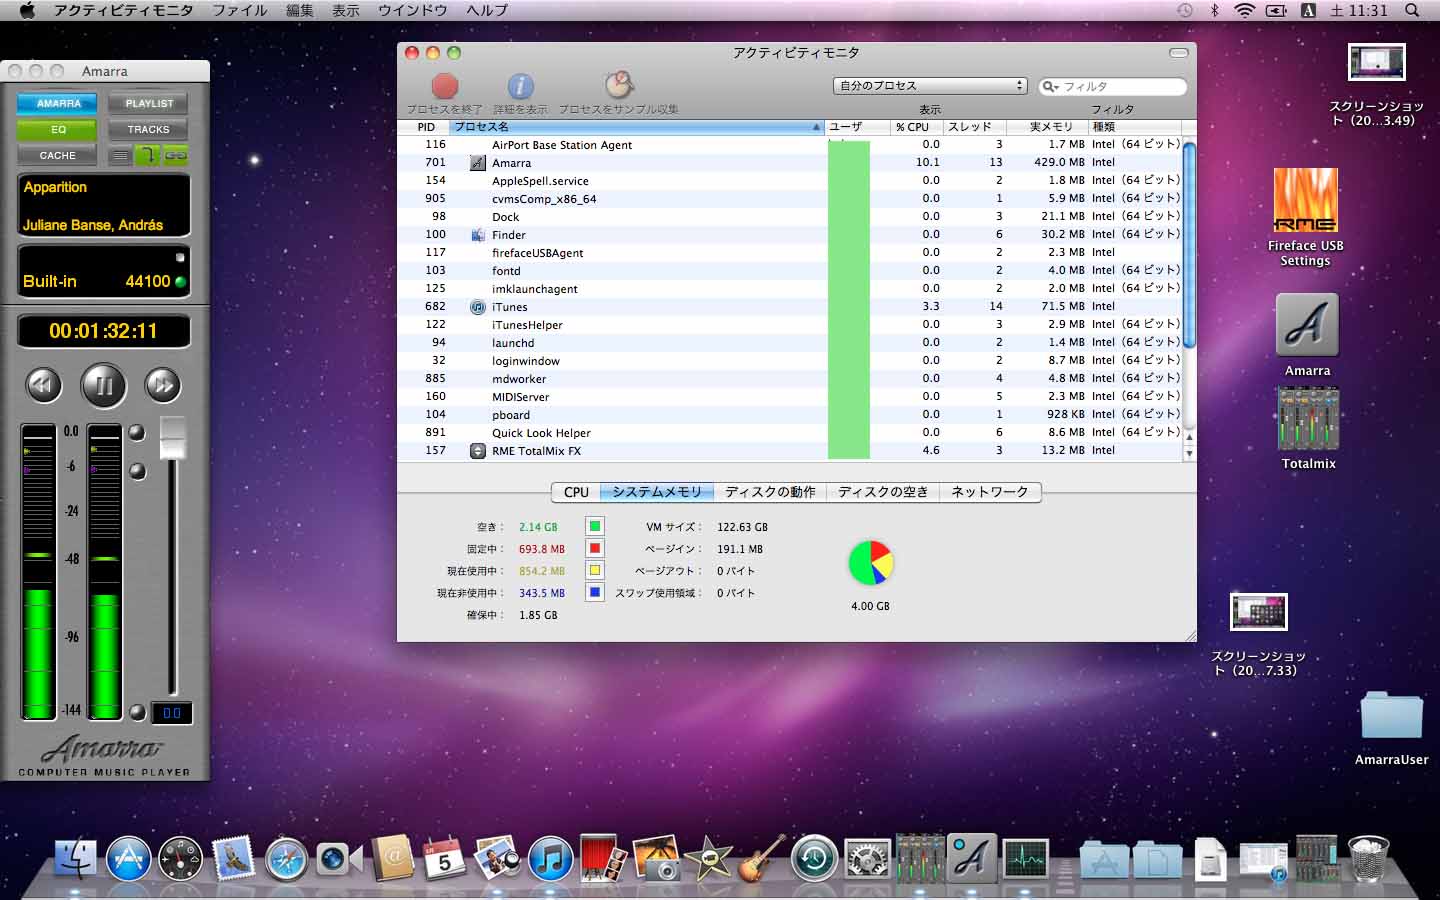
Task: Select the AmarraUser folder on desktop
Action: click(x=1391, y=727)
